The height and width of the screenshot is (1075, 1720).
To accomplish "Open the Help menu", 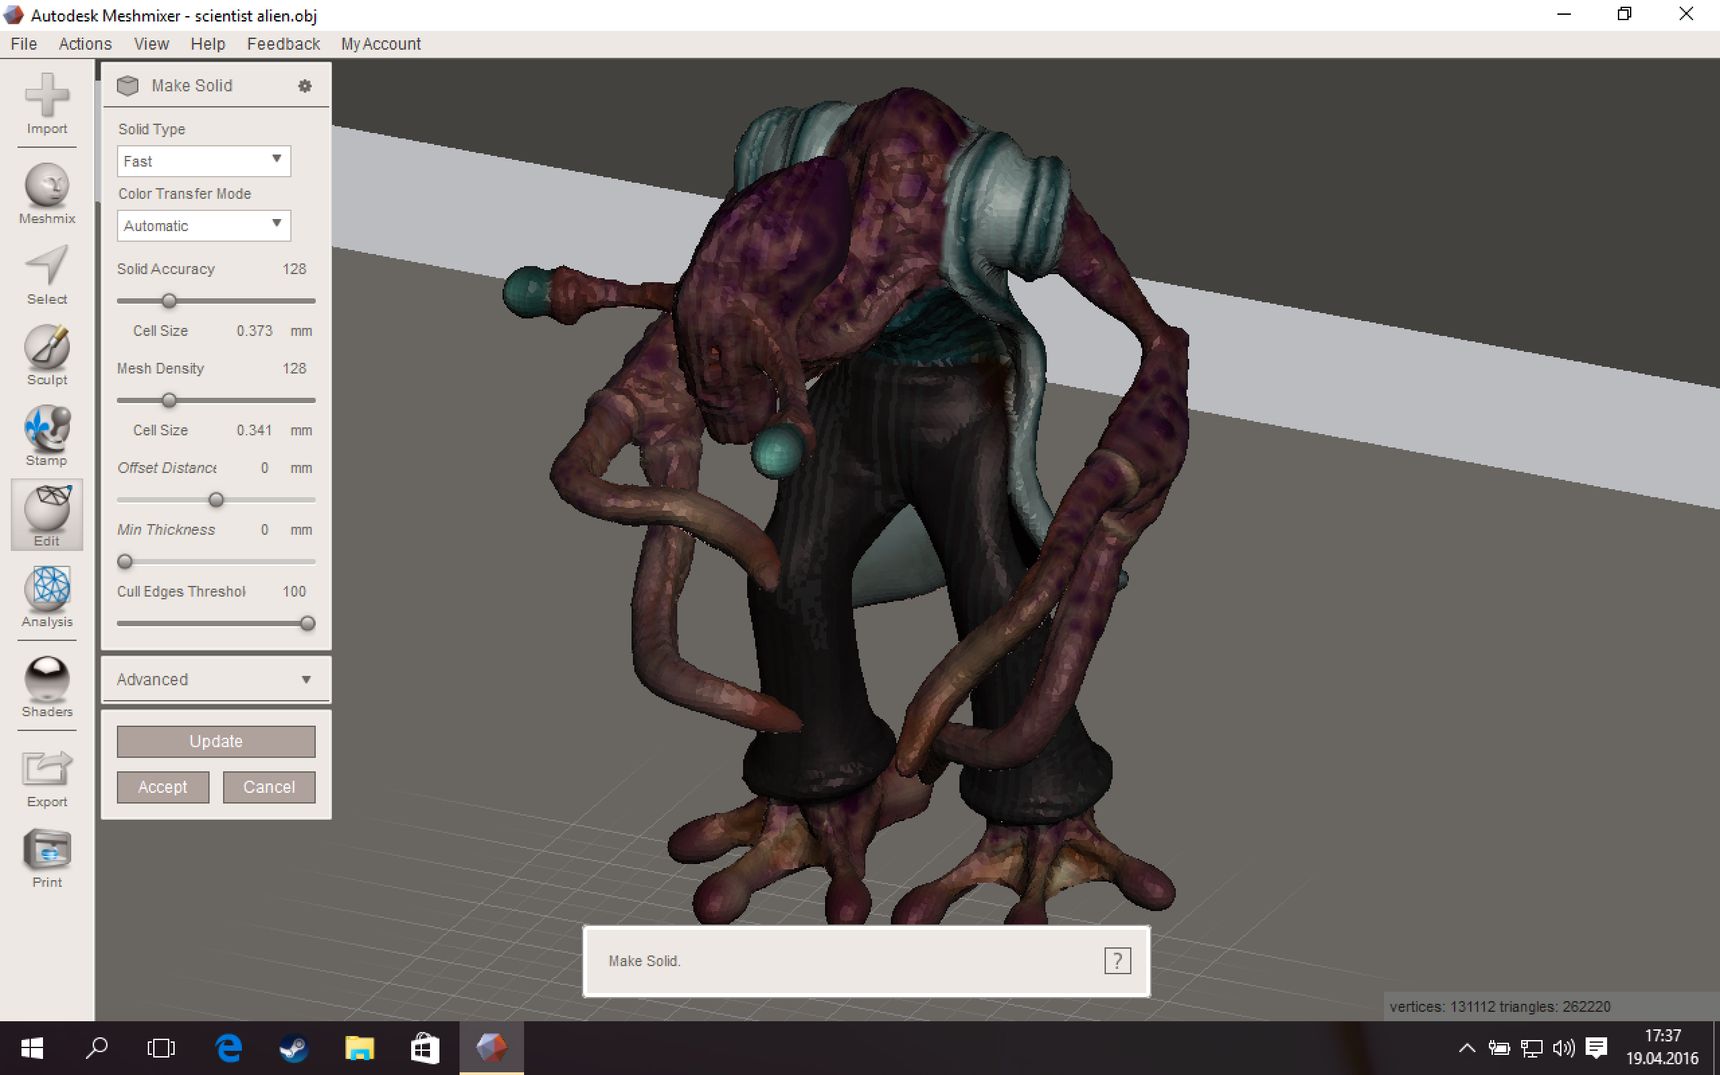I will pos(208,44).
